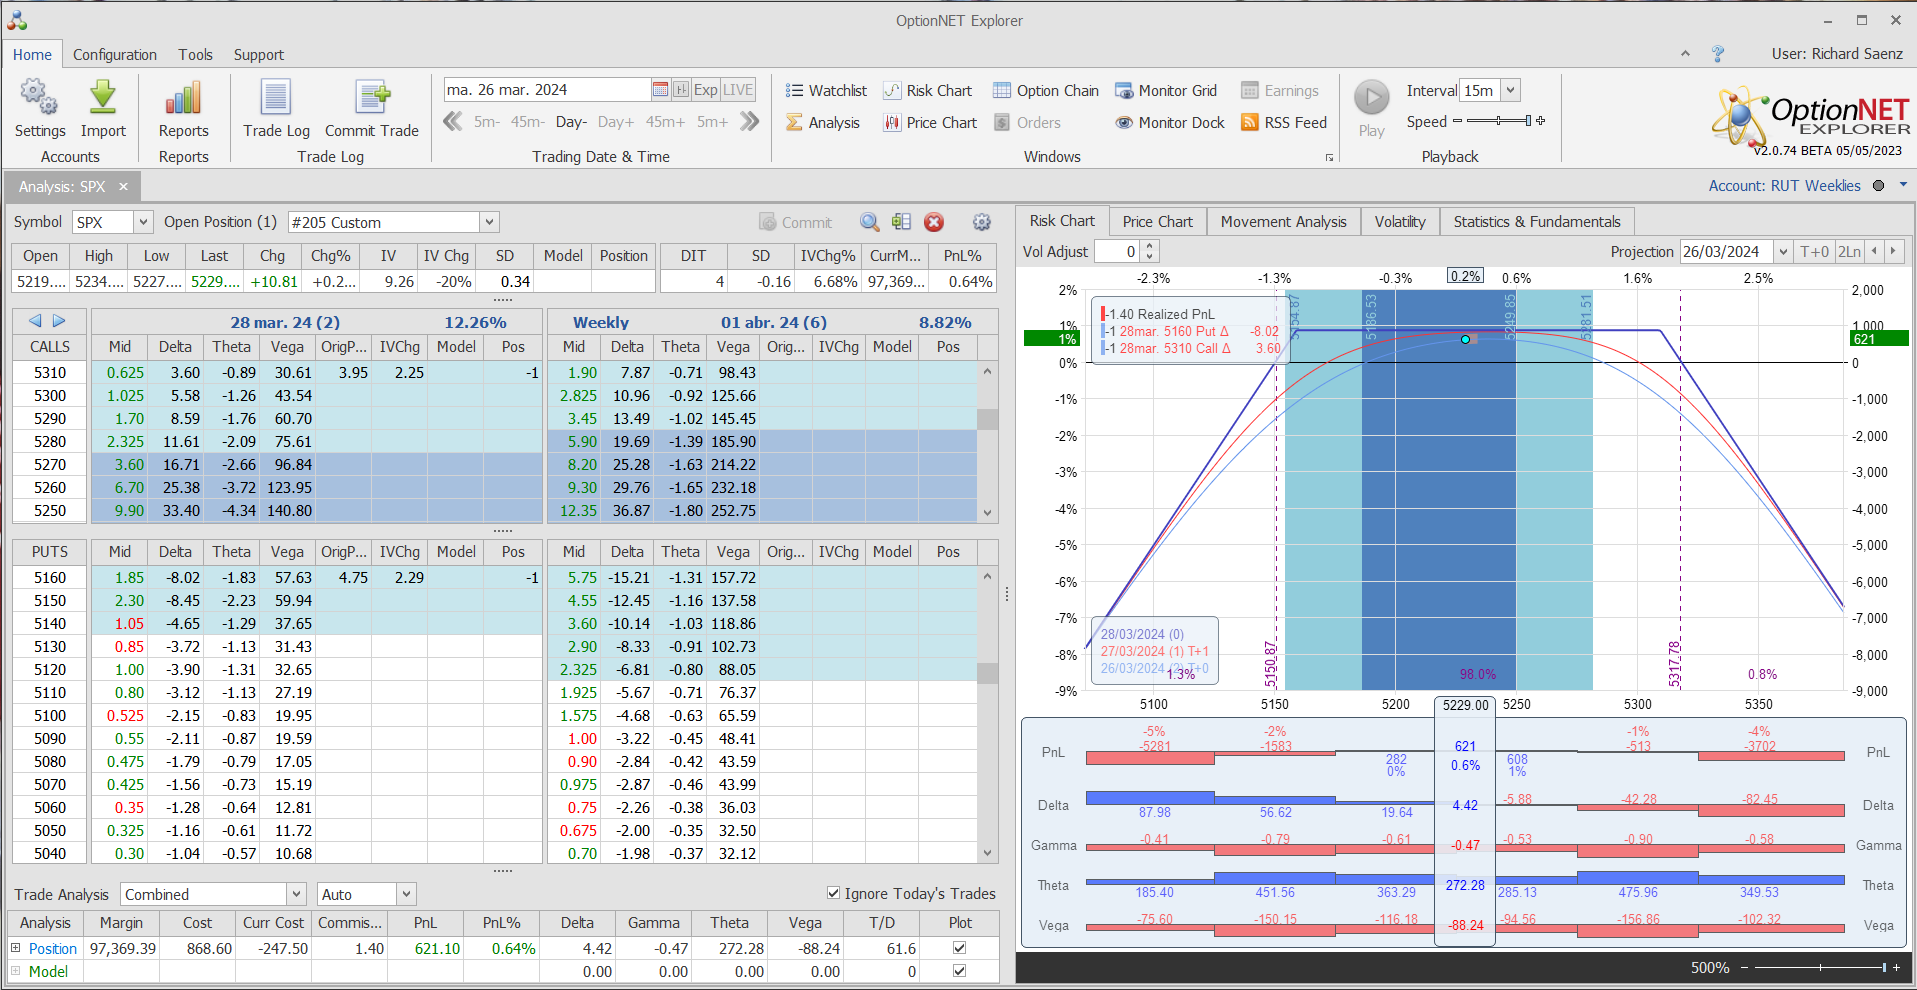
Task: Toggle the Model row Plot checkbox
Action: tap(959, 971)
